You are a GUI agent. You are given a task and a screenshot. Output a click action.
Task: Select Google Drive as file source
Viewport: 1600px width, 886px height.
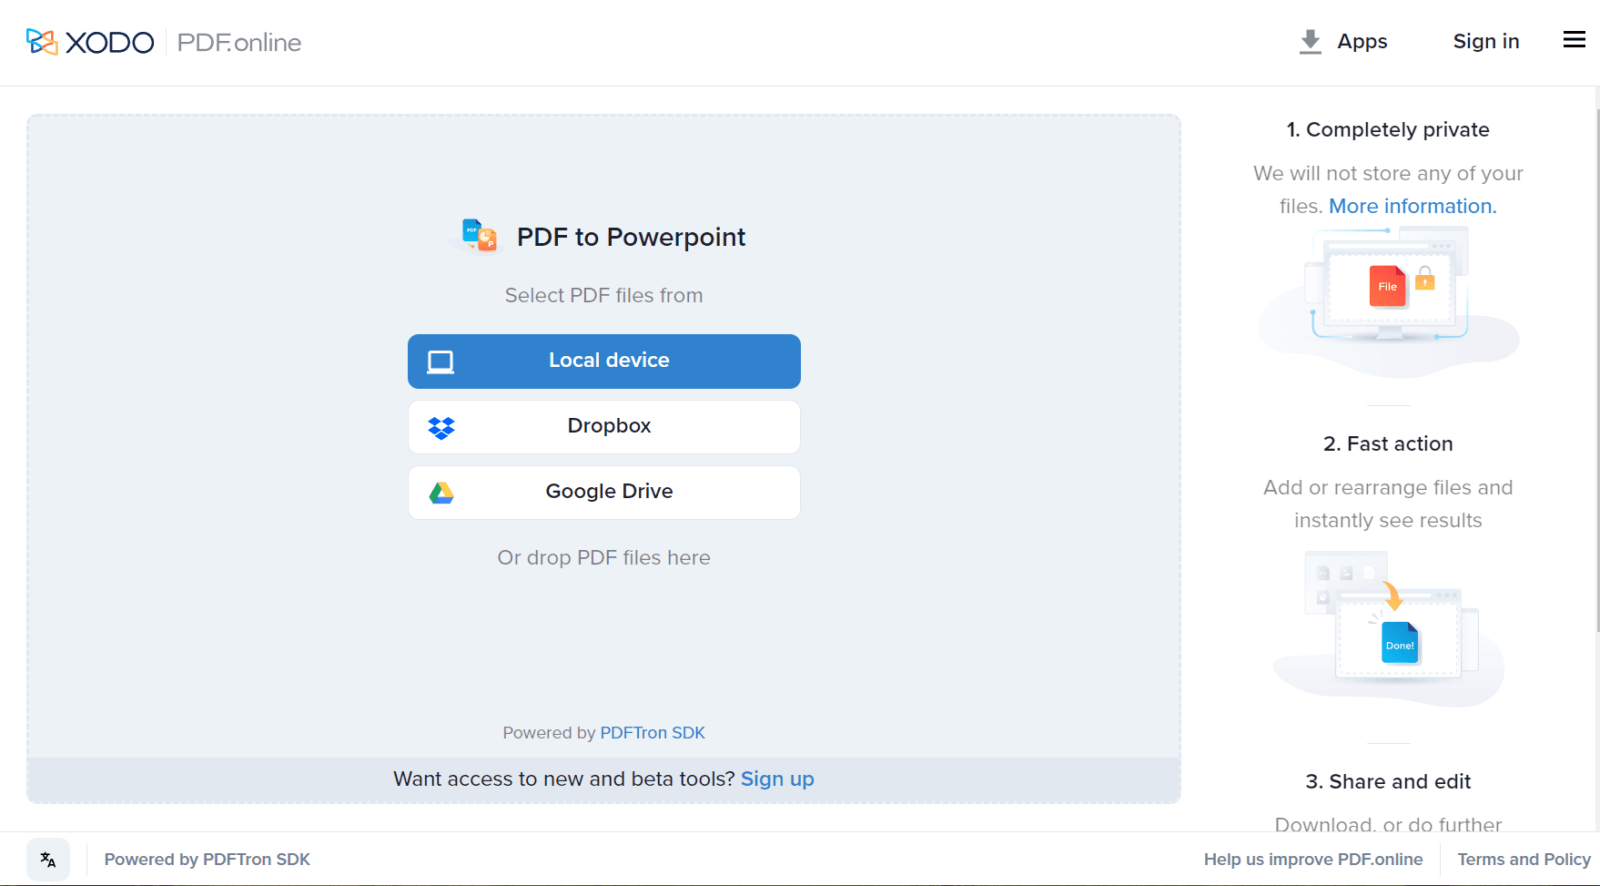[604, 492]
